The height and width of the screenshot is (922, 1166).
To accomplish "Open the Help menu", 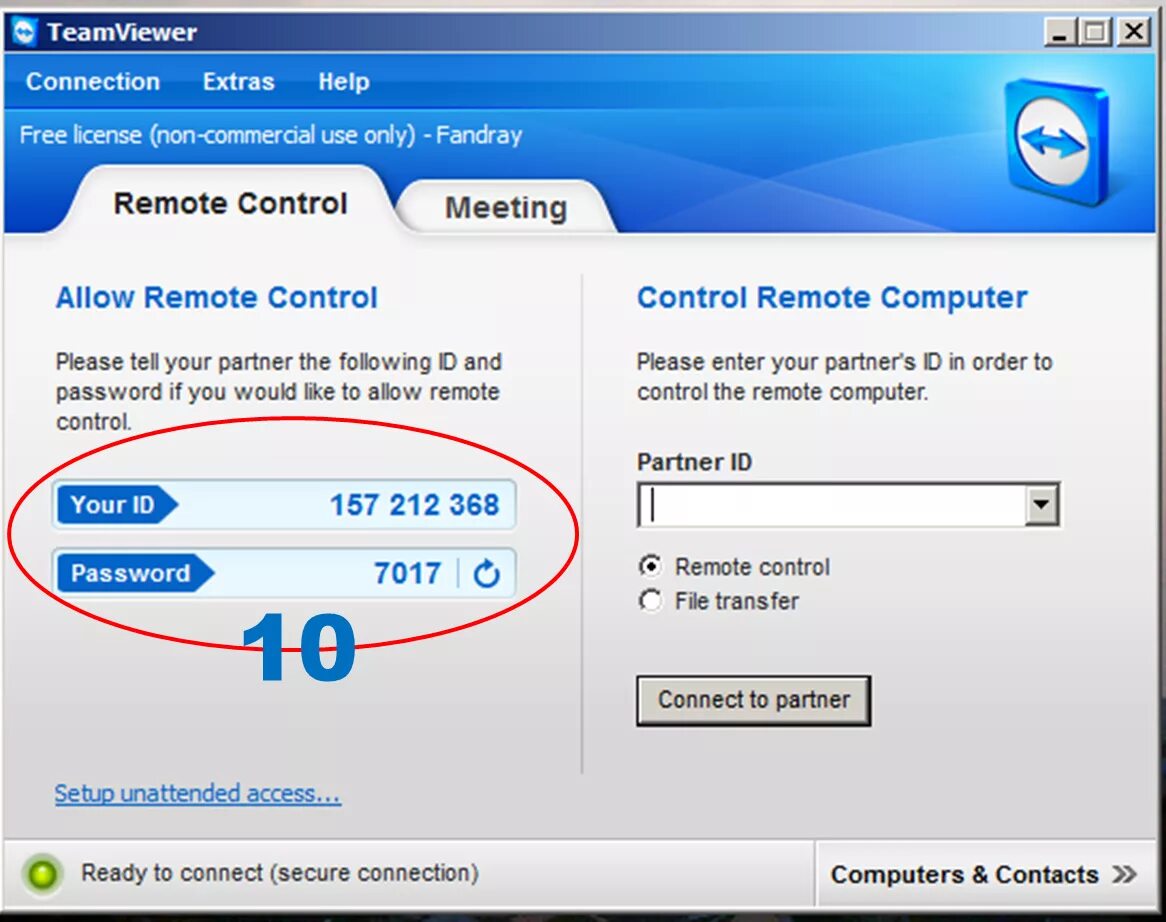I will [x=344, y=81].
